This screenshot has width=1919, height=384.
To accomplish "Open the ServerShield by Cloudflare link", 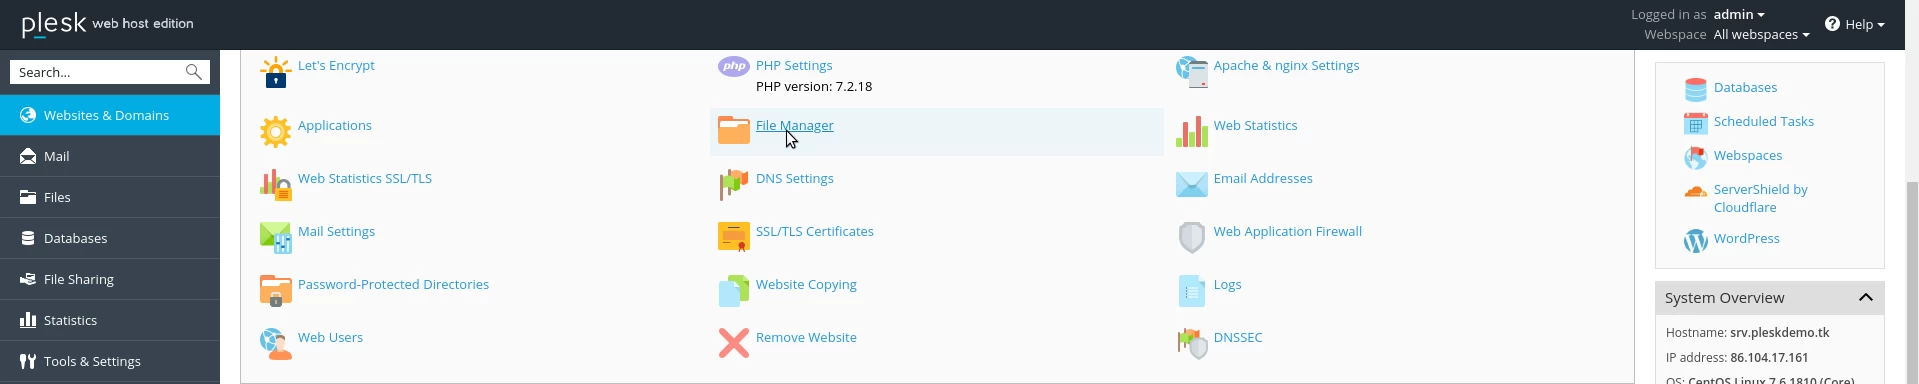I will click(1760, 198).
